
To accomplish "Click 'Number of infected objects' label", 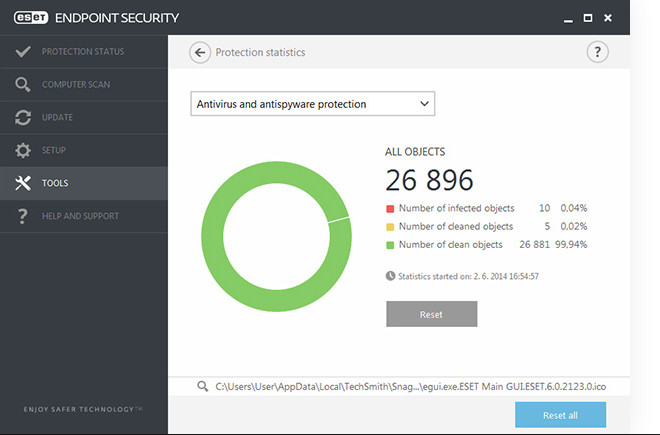I will [x=457, y=208].
